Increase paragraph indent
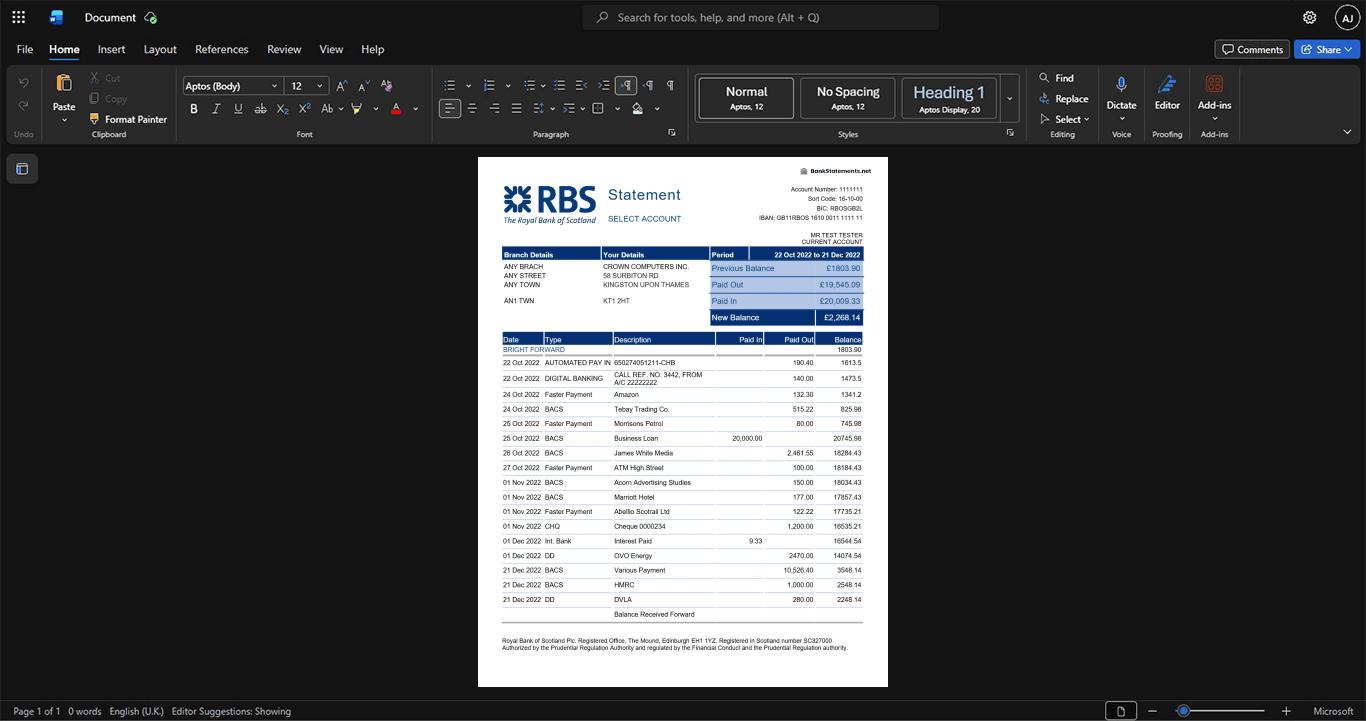Screen dimensions: 1366x721 tap(604, 86)
